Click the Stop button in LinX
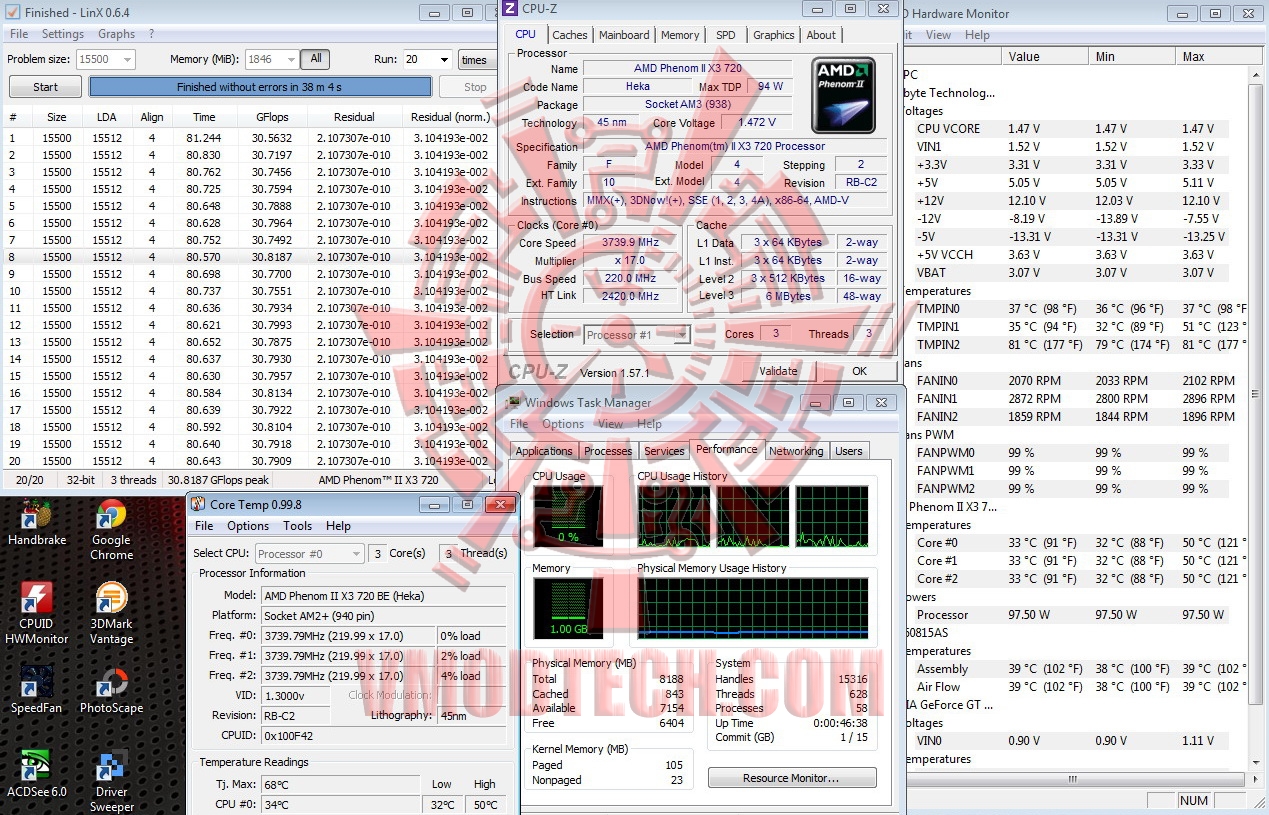Image resolution: width=1269 pixels, height=815 pixels. (x=475, y=87)
